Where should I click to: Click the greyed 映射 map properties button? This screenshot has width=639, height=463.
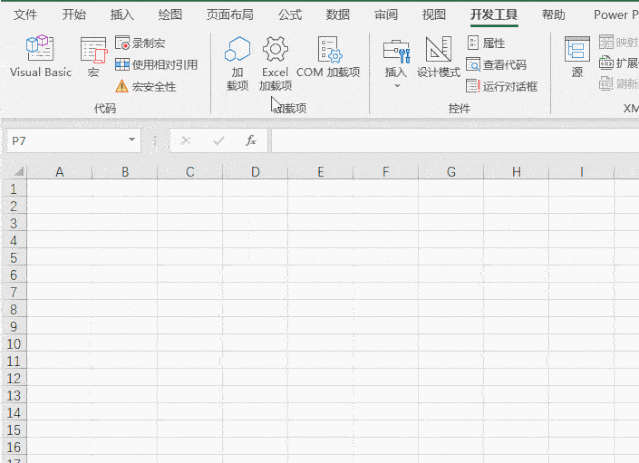point(619,42)
